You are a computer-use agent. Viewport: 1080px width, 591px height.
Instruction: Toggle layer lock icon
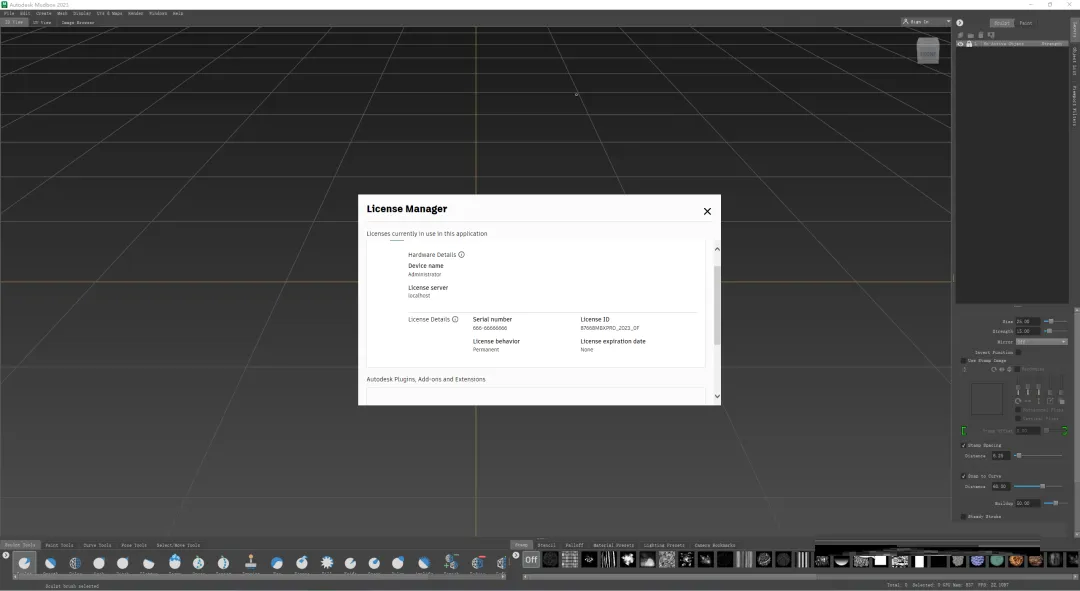[969, 44]
